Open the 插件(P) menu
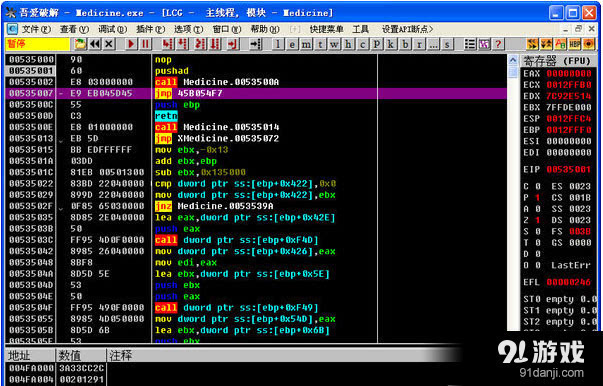This screenshot has height=386, width=603. 150,29
